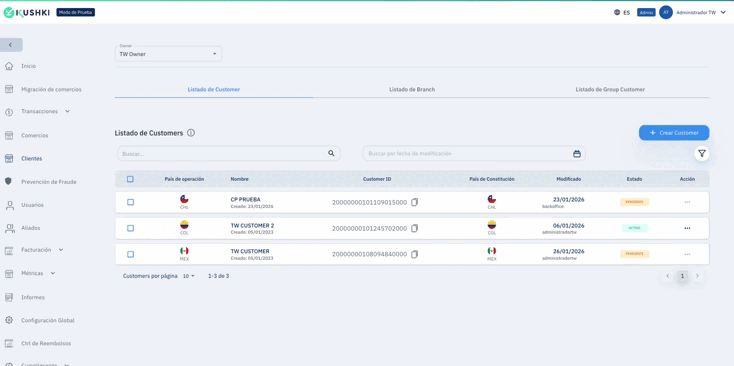Click País de operación column header
The height and width of the screenshot is (366, 734).
coord(184,179)
